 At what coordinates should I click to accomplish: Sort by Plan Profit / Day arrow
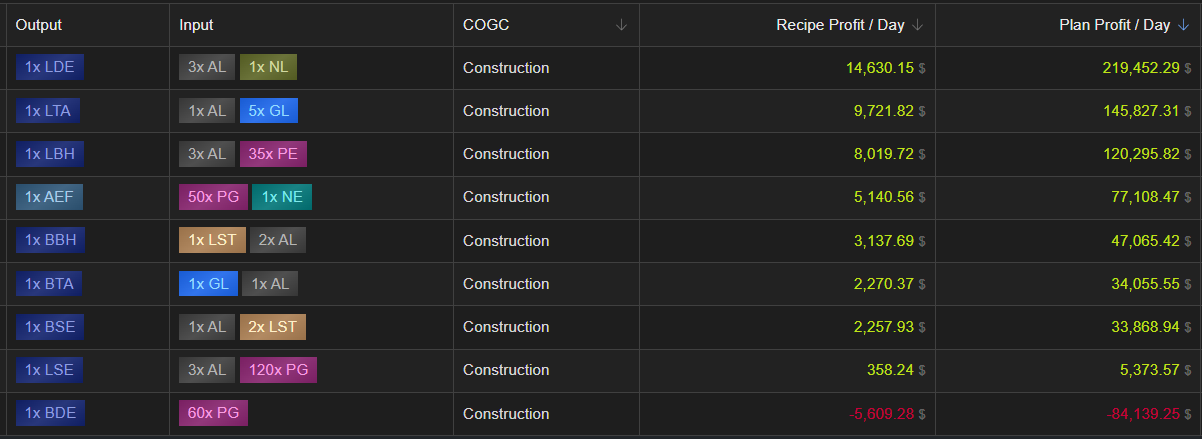(1184, 25)
